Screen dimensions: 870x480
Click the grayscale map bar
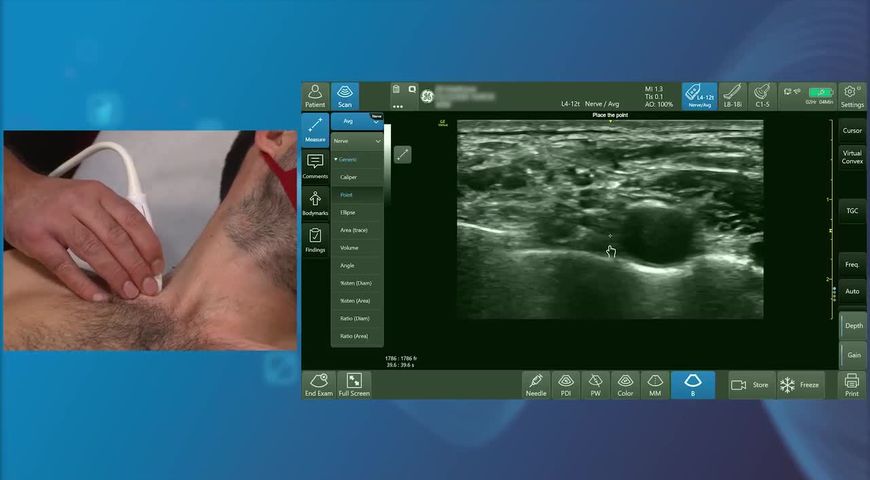(x=387, y=165)
